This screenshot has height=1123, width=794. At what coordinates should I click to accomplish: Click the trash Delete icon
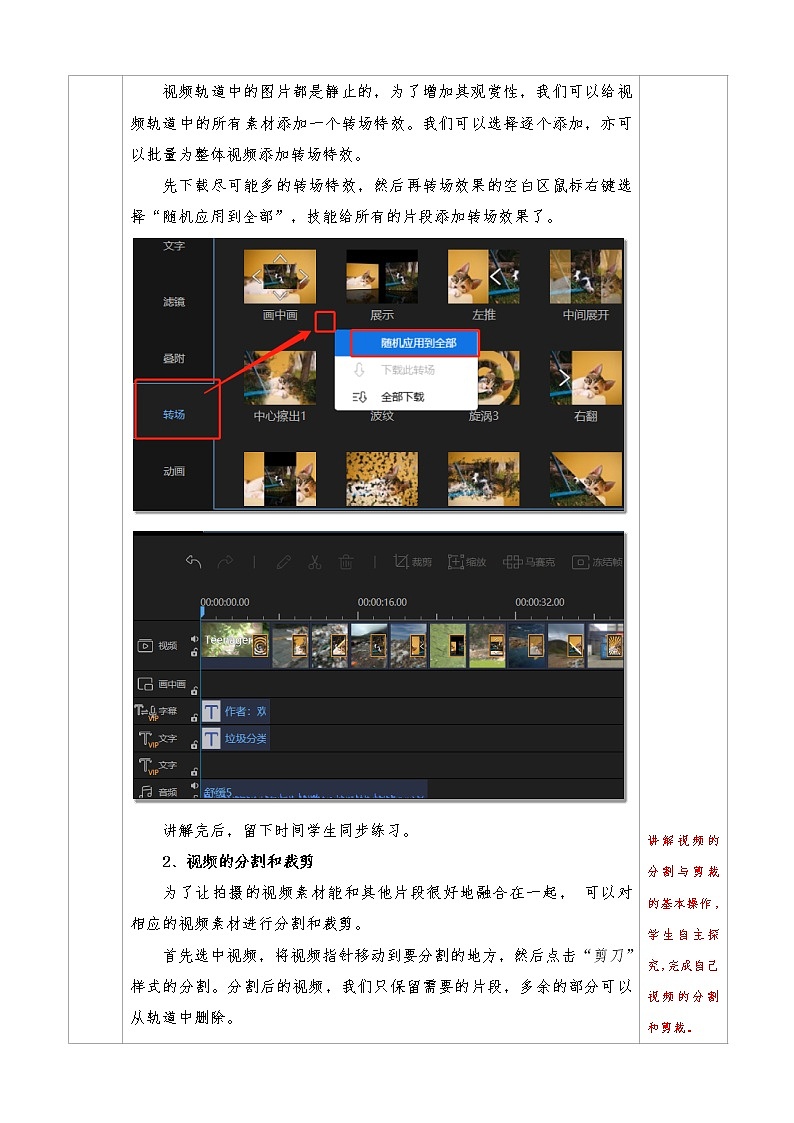click(346, 562)
